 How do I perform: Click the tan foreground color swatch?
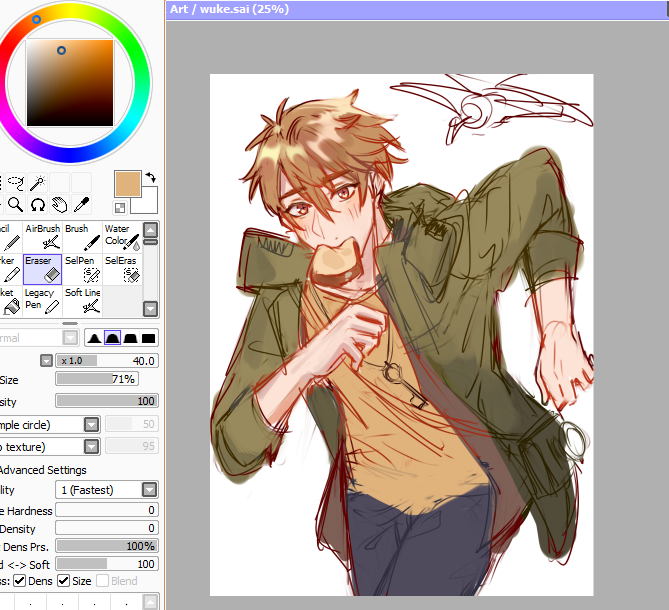click(128, 184)
